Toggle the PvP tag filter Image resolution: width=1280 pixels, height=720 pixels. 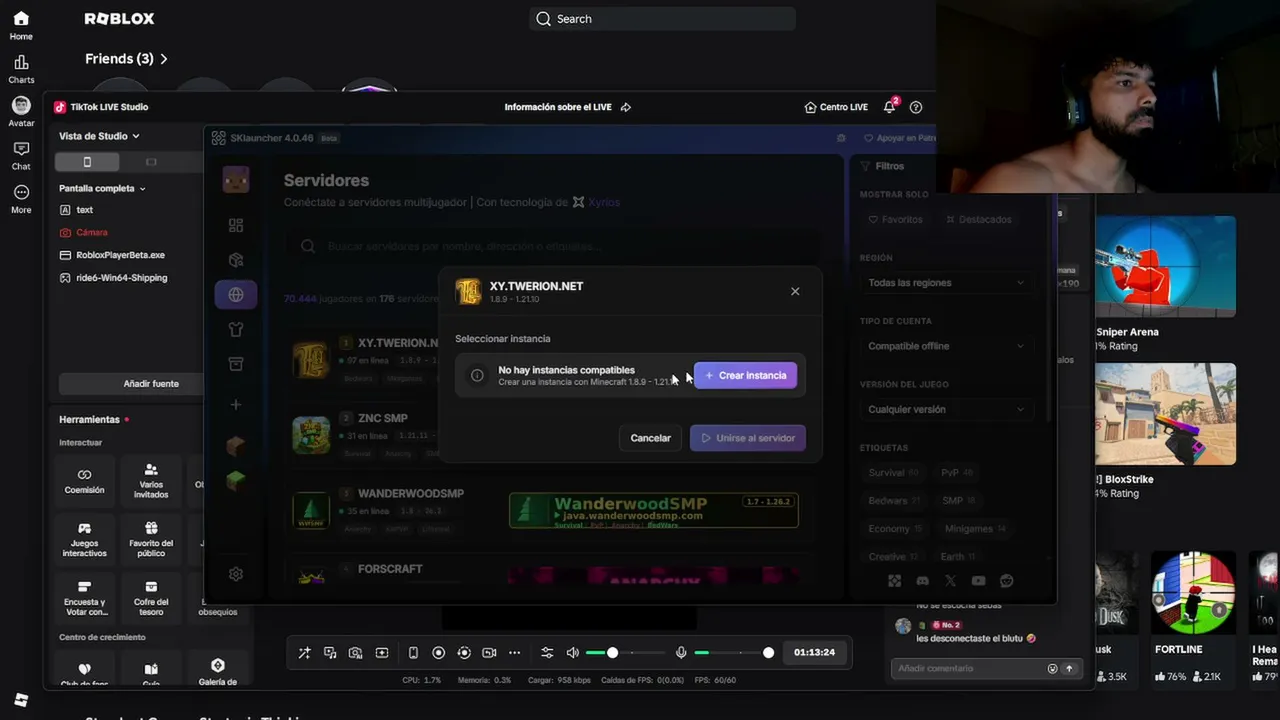pos(956,473)
